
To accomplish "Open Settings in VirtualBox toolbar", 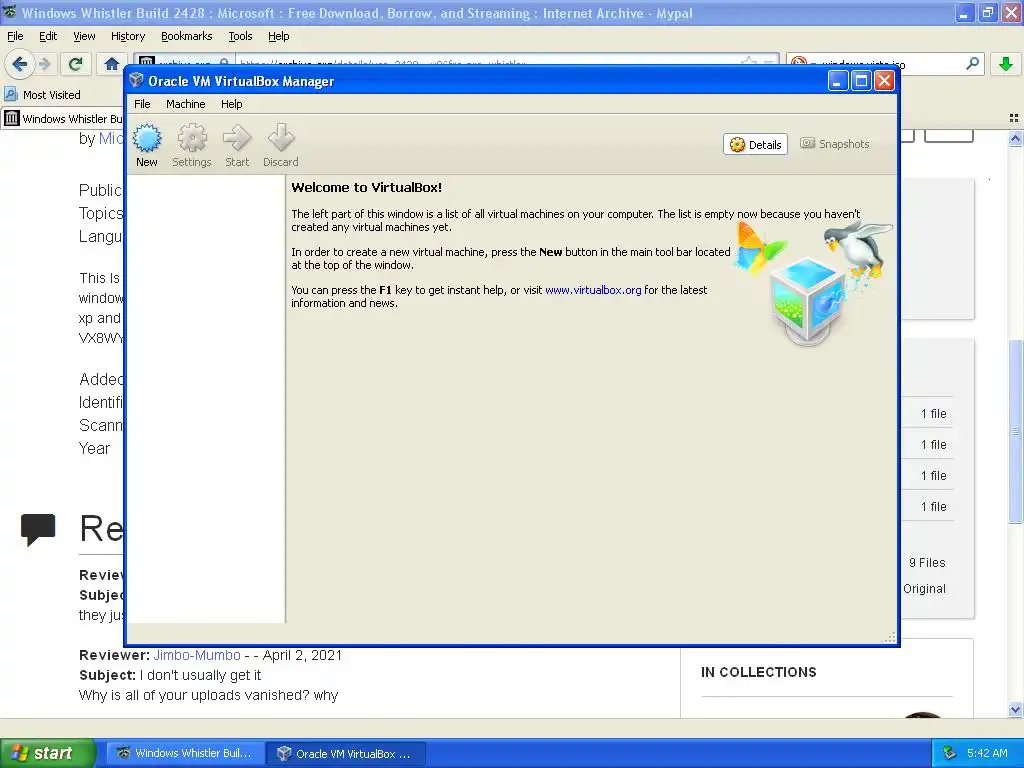I will click(192, 146).
